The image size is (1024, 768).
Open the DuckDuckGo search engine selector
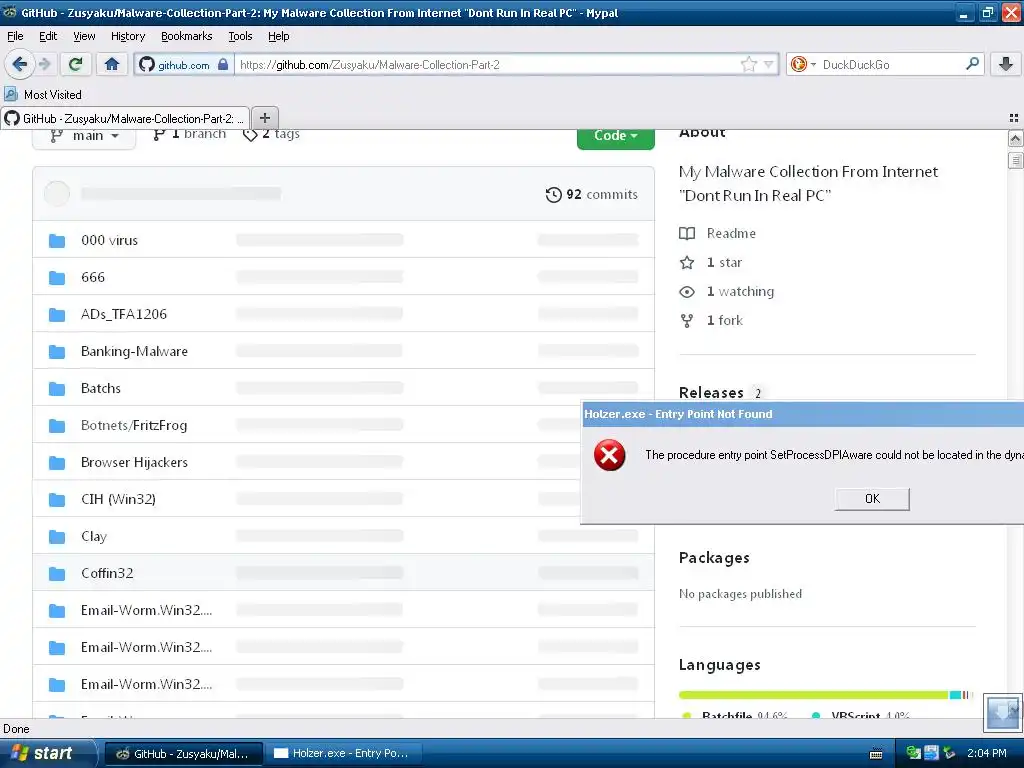point(803,64)
